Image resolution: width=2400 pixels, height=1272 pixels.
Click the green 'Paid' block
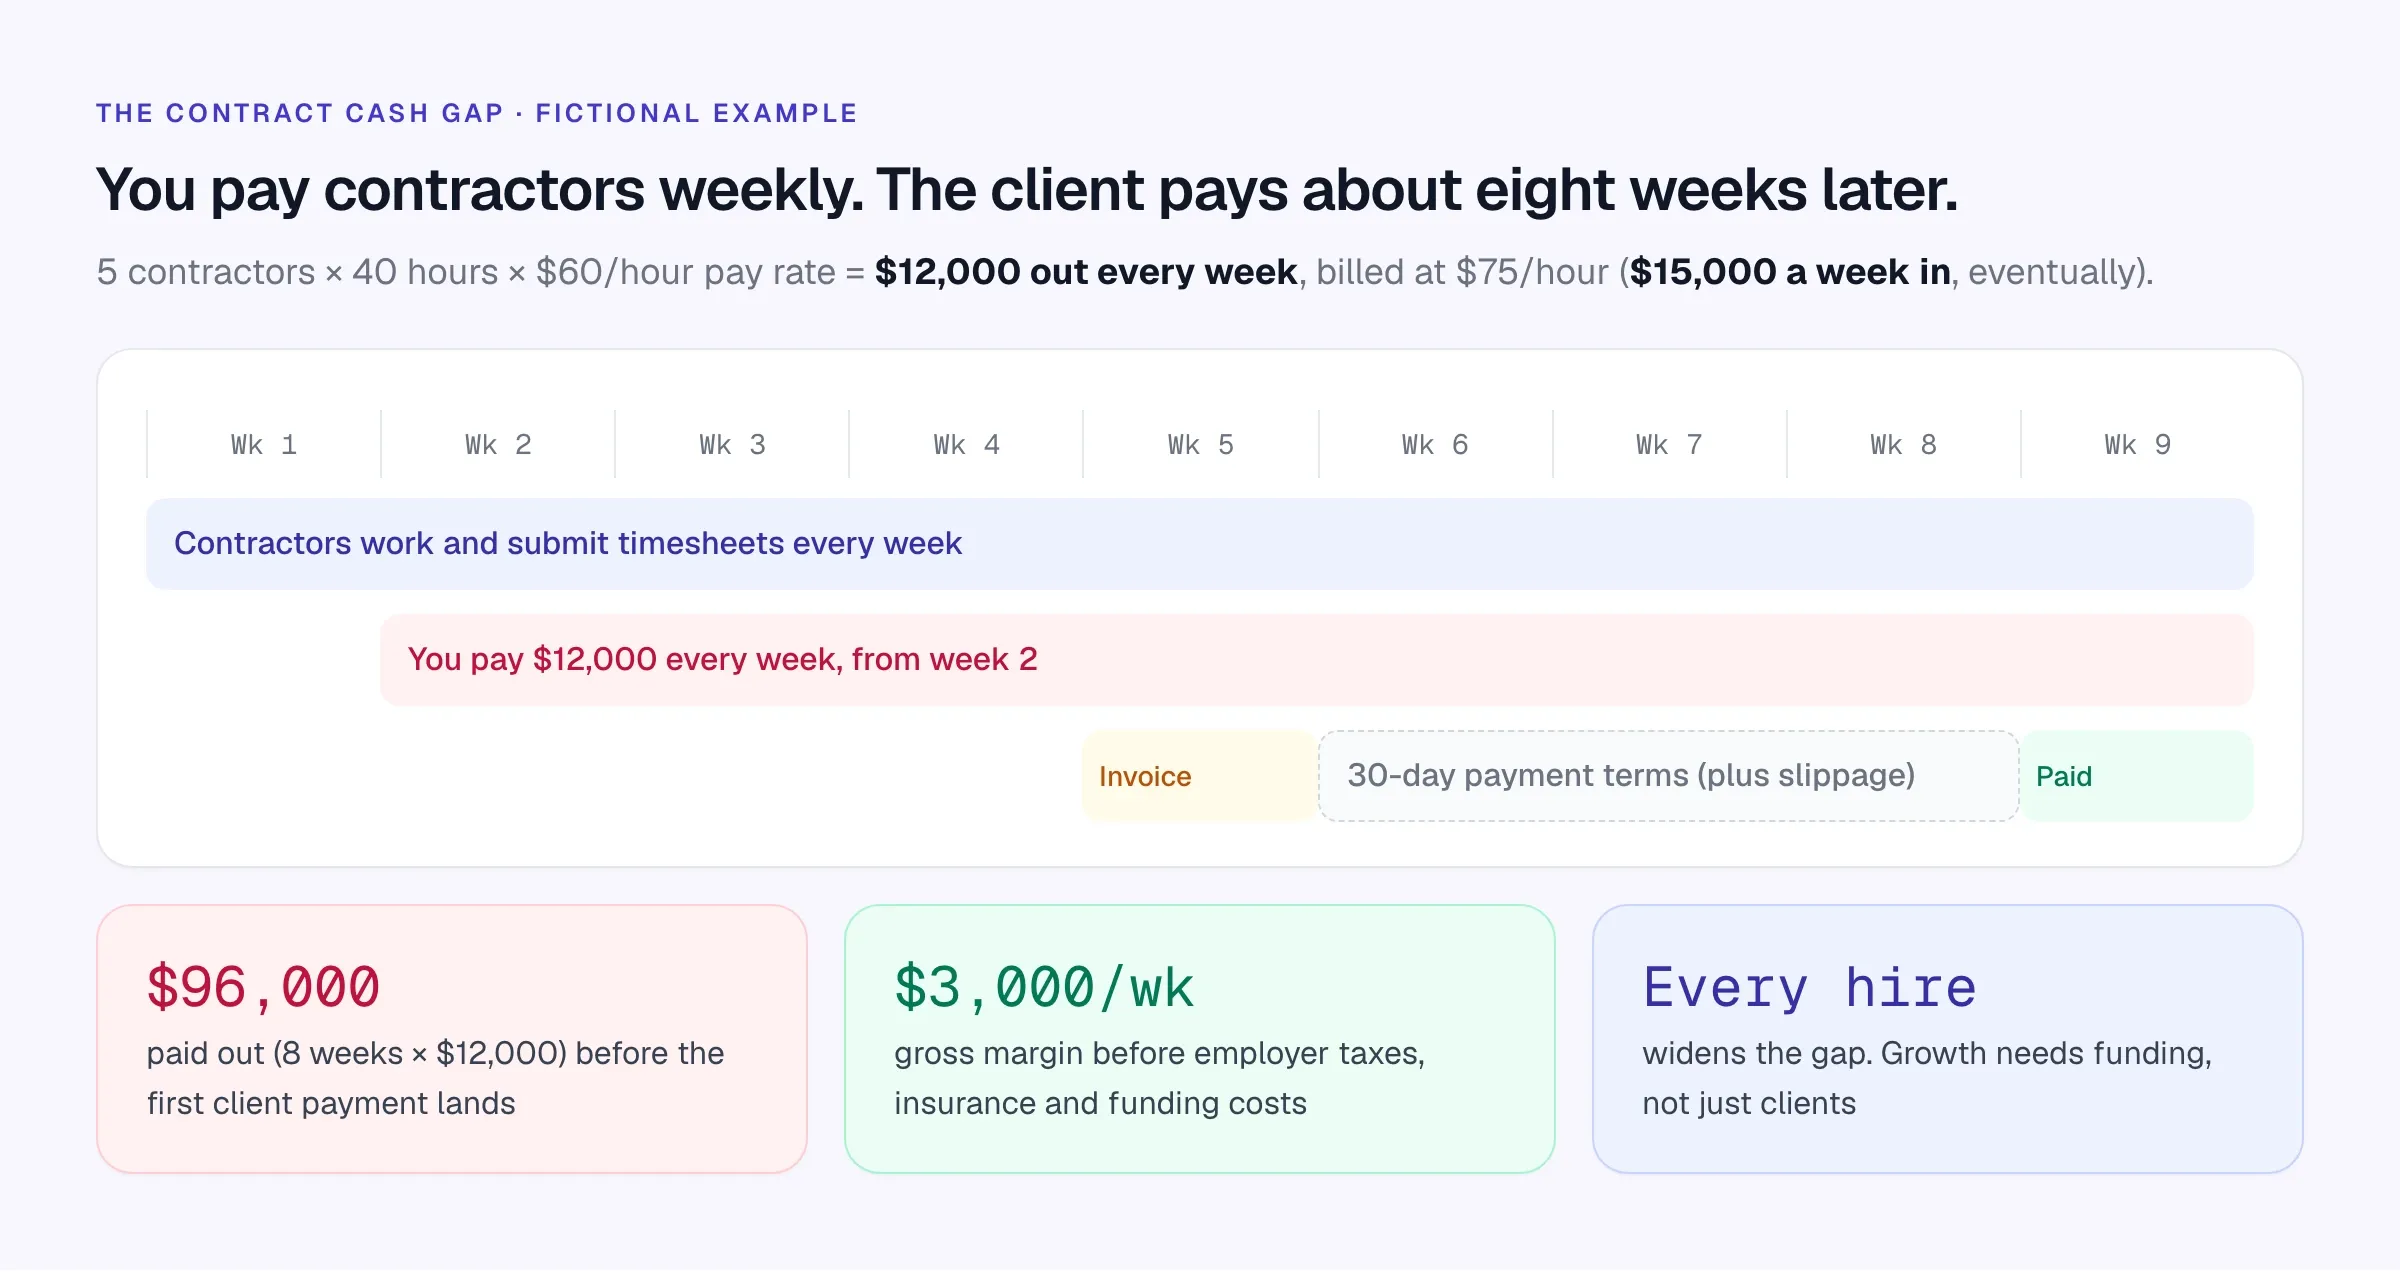pyautogui.click(x=2137, y=776)
